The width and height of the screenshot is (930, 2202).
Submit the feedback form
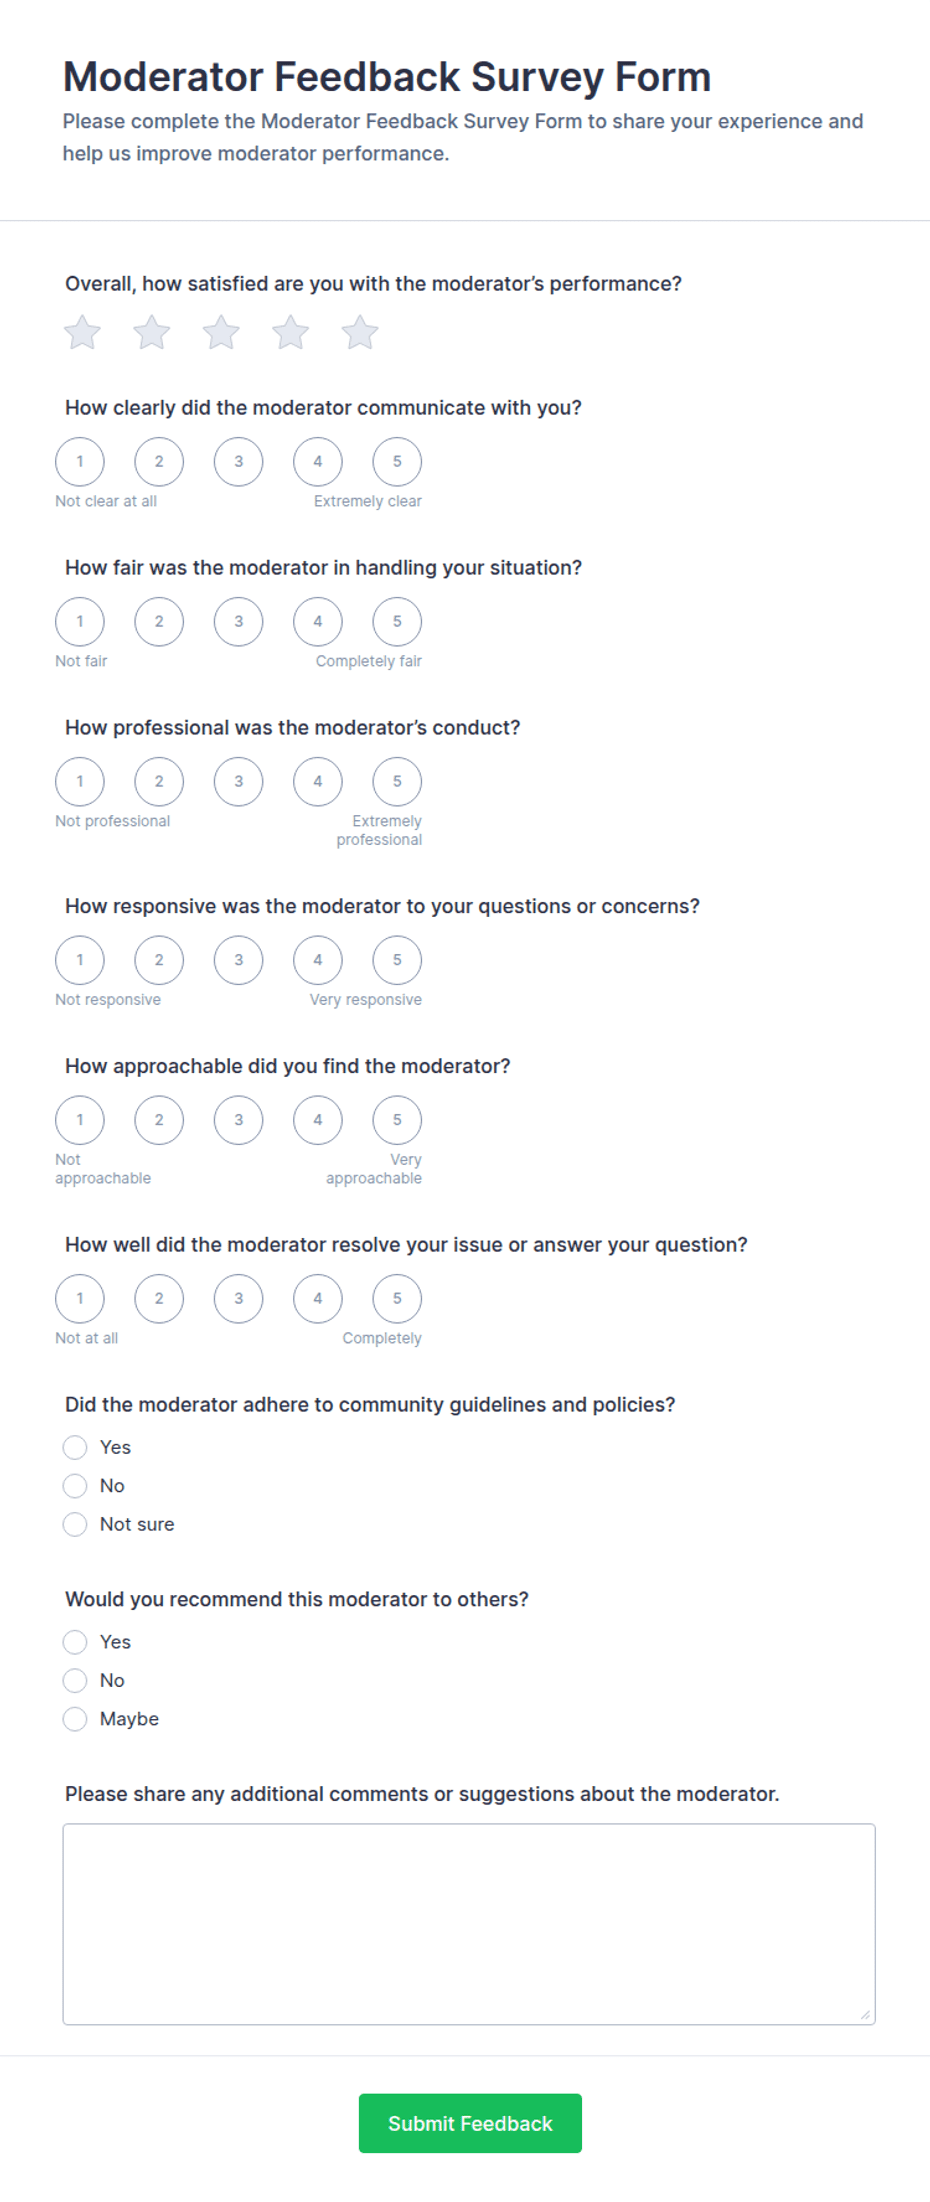pyautogui.click(x=470, y=2123)
